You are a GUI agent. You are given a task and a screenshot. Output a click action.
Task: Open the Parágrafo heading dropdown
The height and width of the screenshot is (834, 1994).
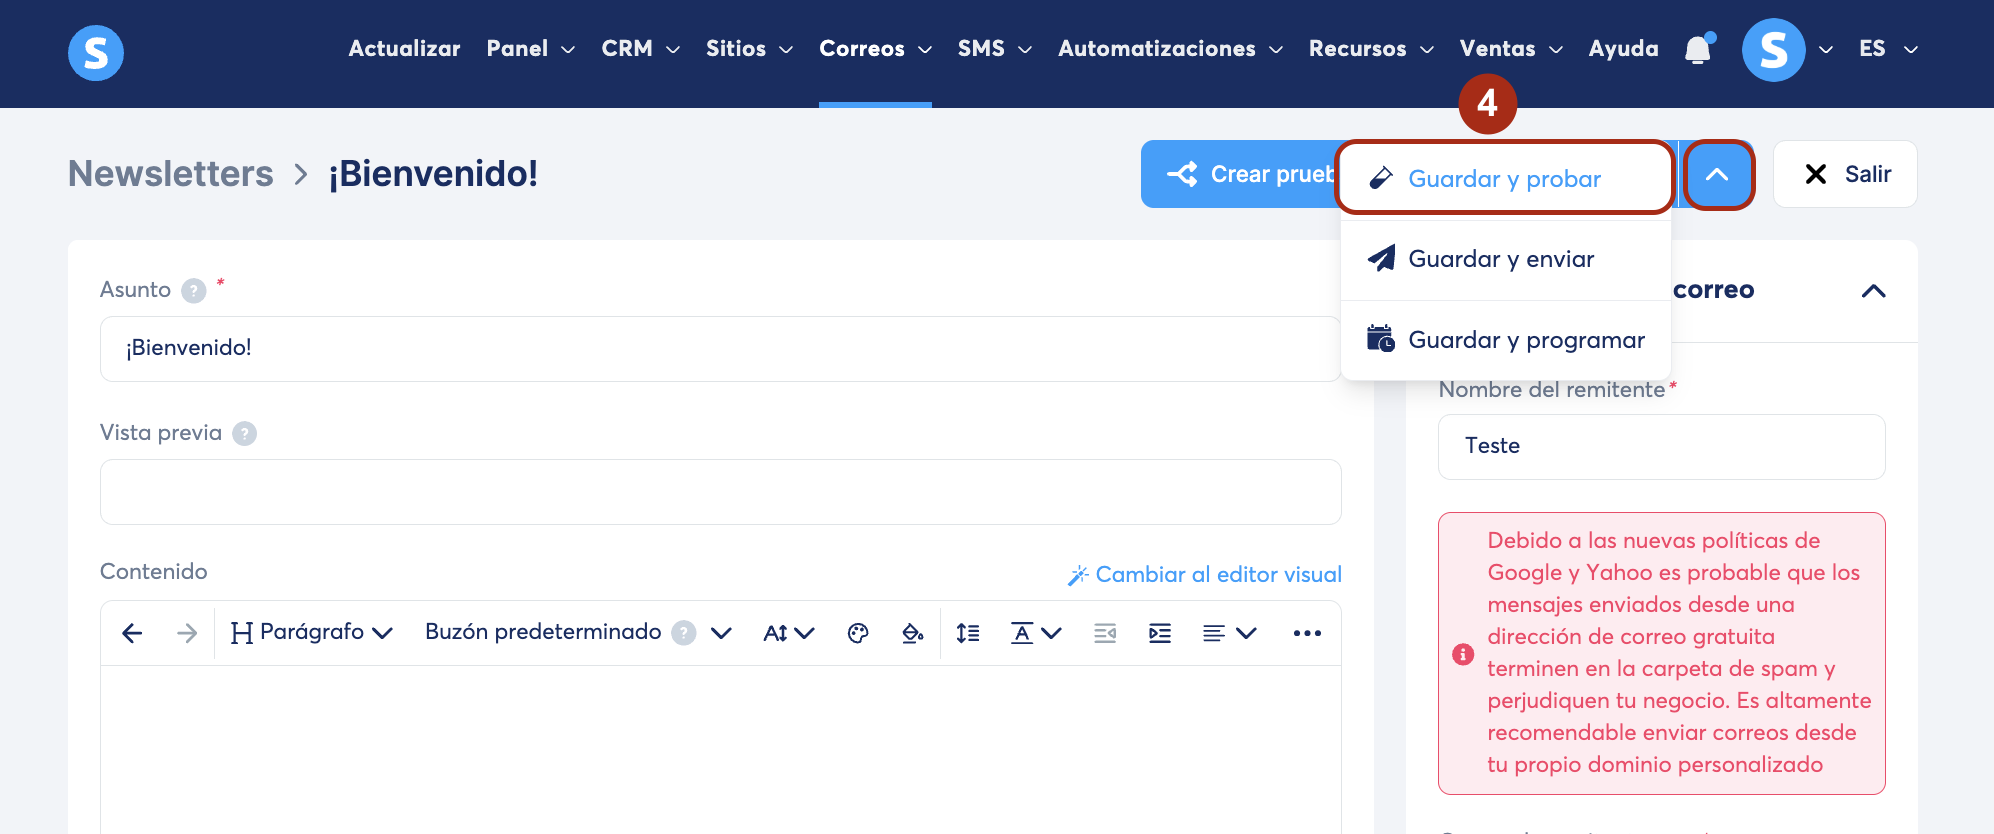pos(311,633)
